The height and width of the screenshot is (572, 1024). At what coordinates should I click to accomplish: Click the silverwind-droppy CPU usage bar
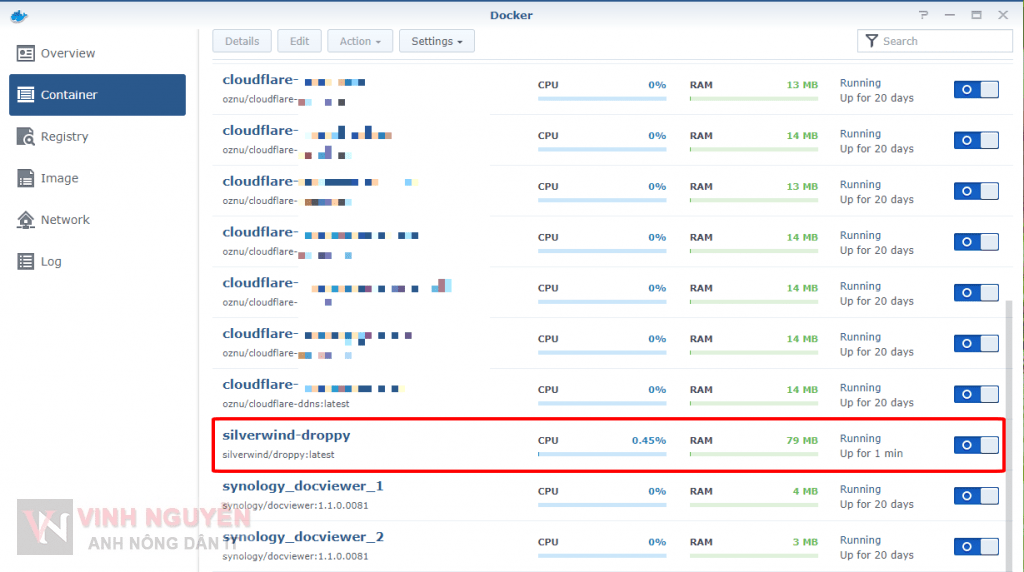tap(601, 454)
